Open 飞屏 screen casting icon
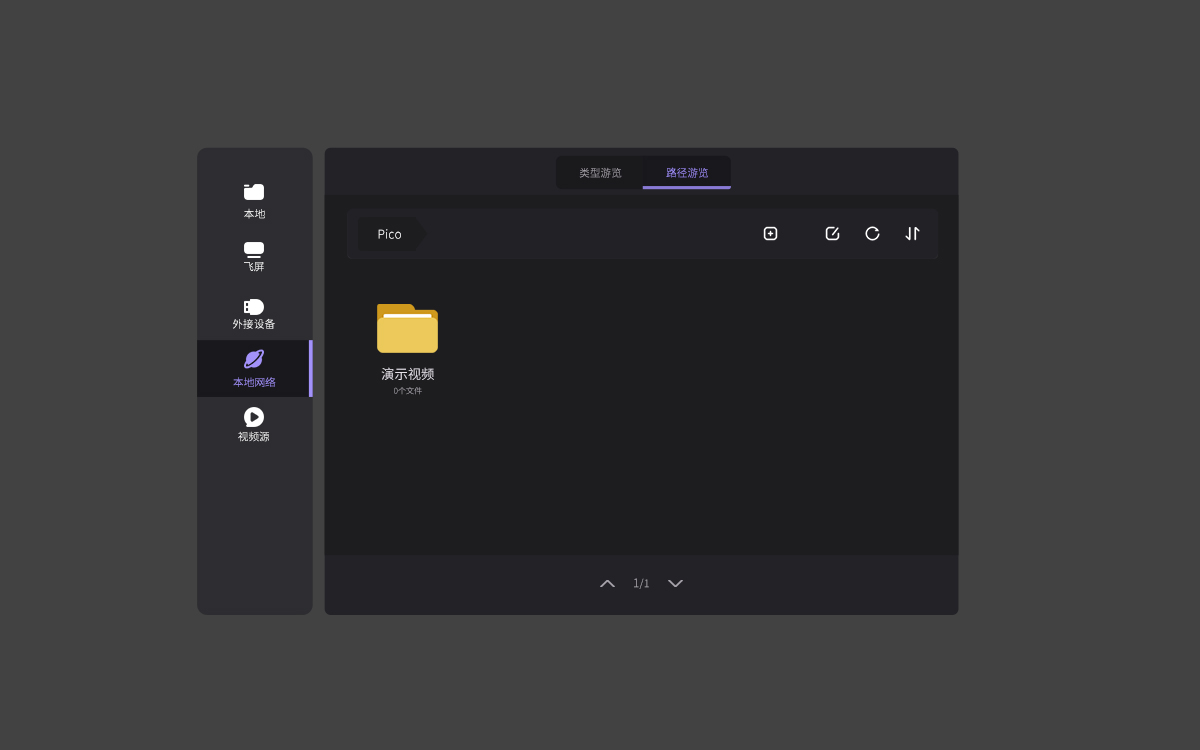The width and height of the screenshot is (1200, 750). 254,249
